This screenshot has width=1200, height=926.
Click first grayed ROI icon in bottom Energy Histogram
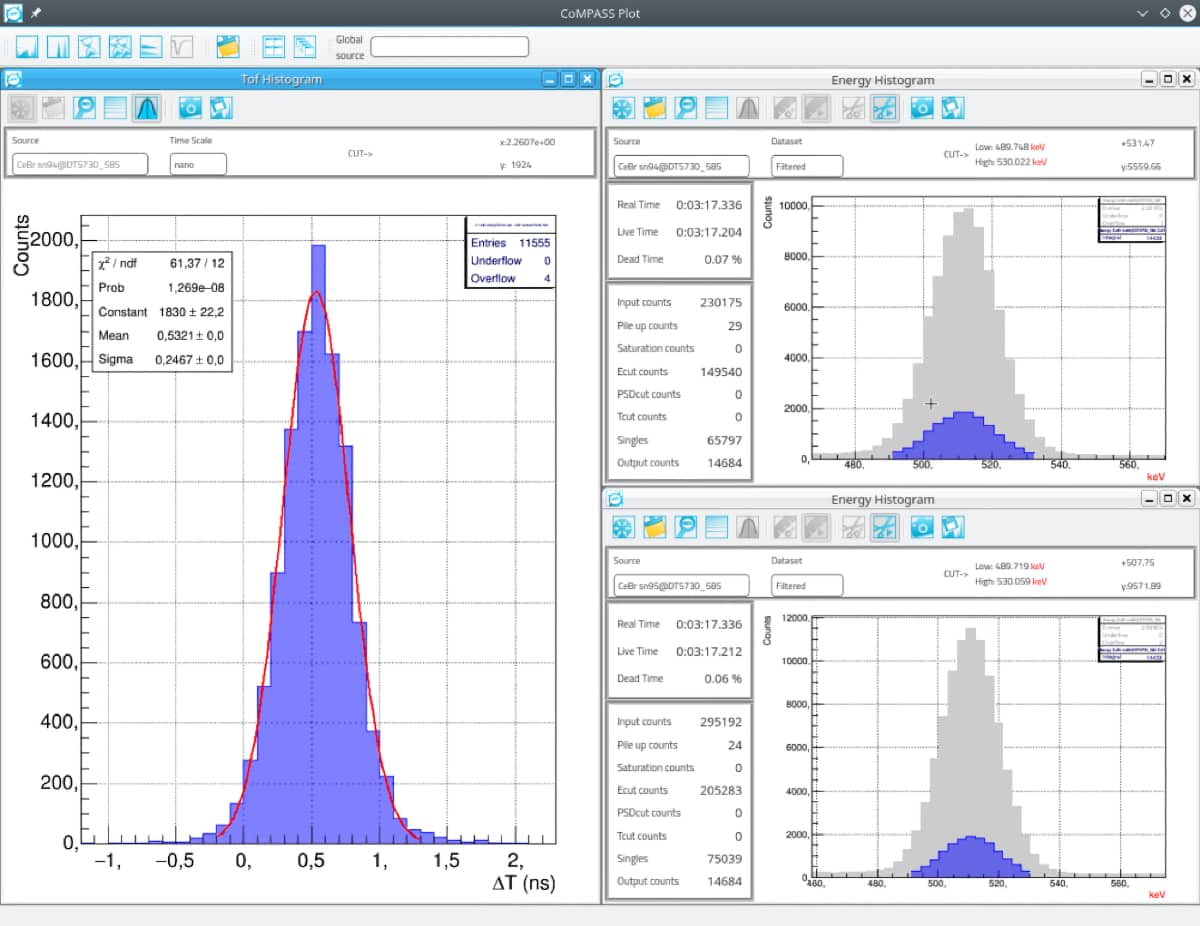tap(785, 526)
